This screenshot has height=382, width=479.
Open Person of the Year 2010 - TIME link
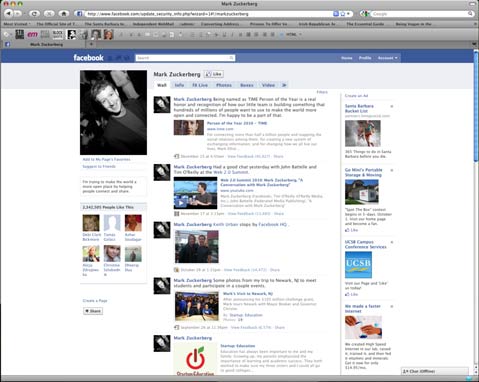[x=237, y=123]
